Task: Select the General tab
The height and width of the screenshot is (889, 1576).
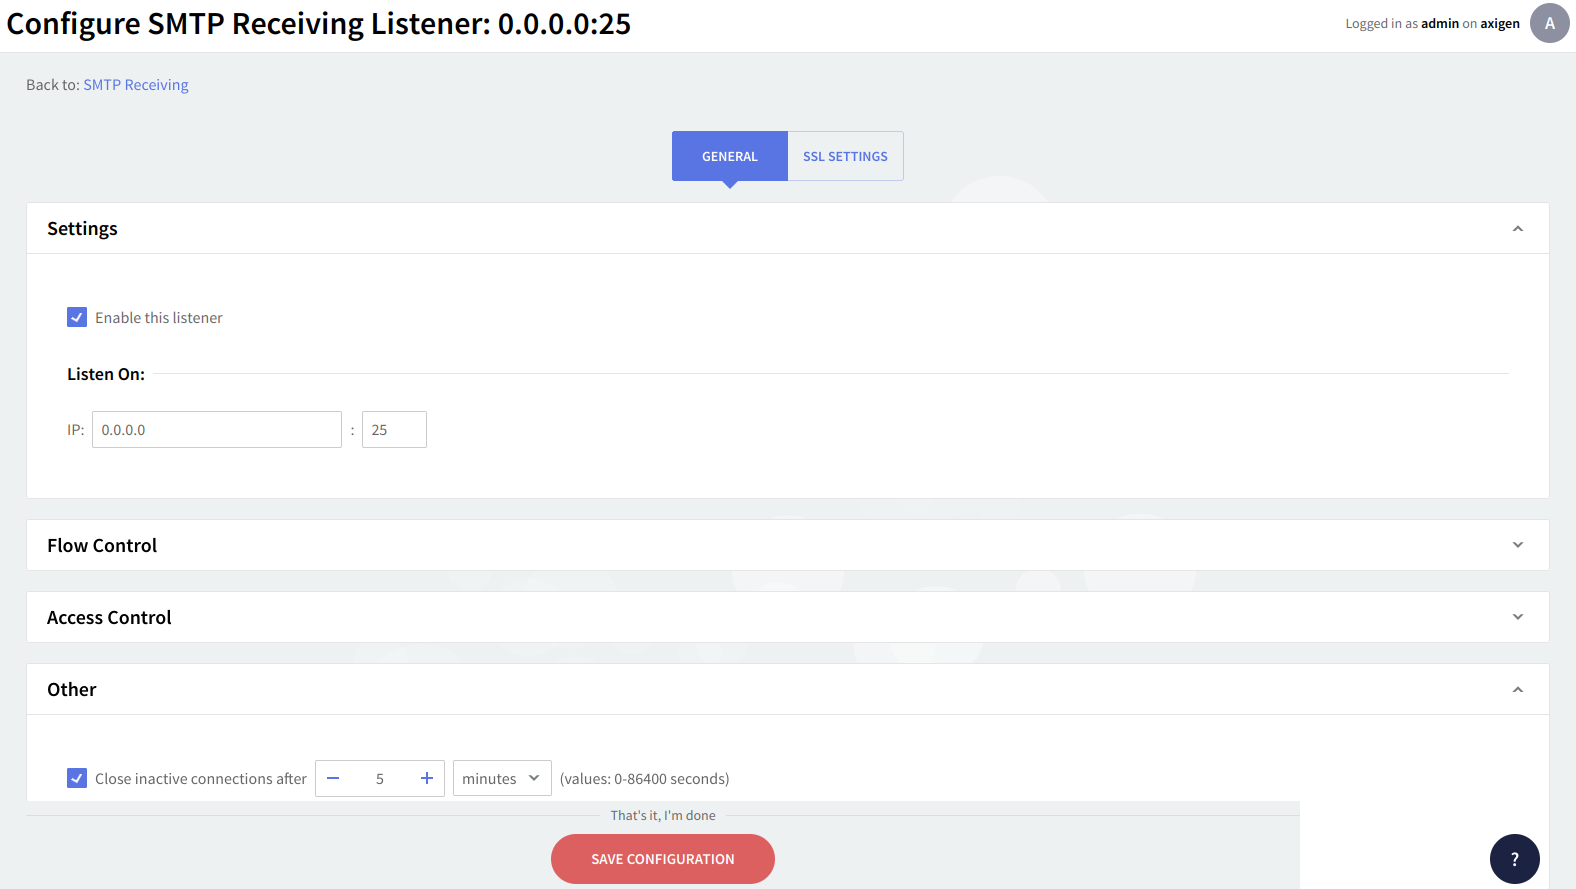Action: (x=729, y=157)
